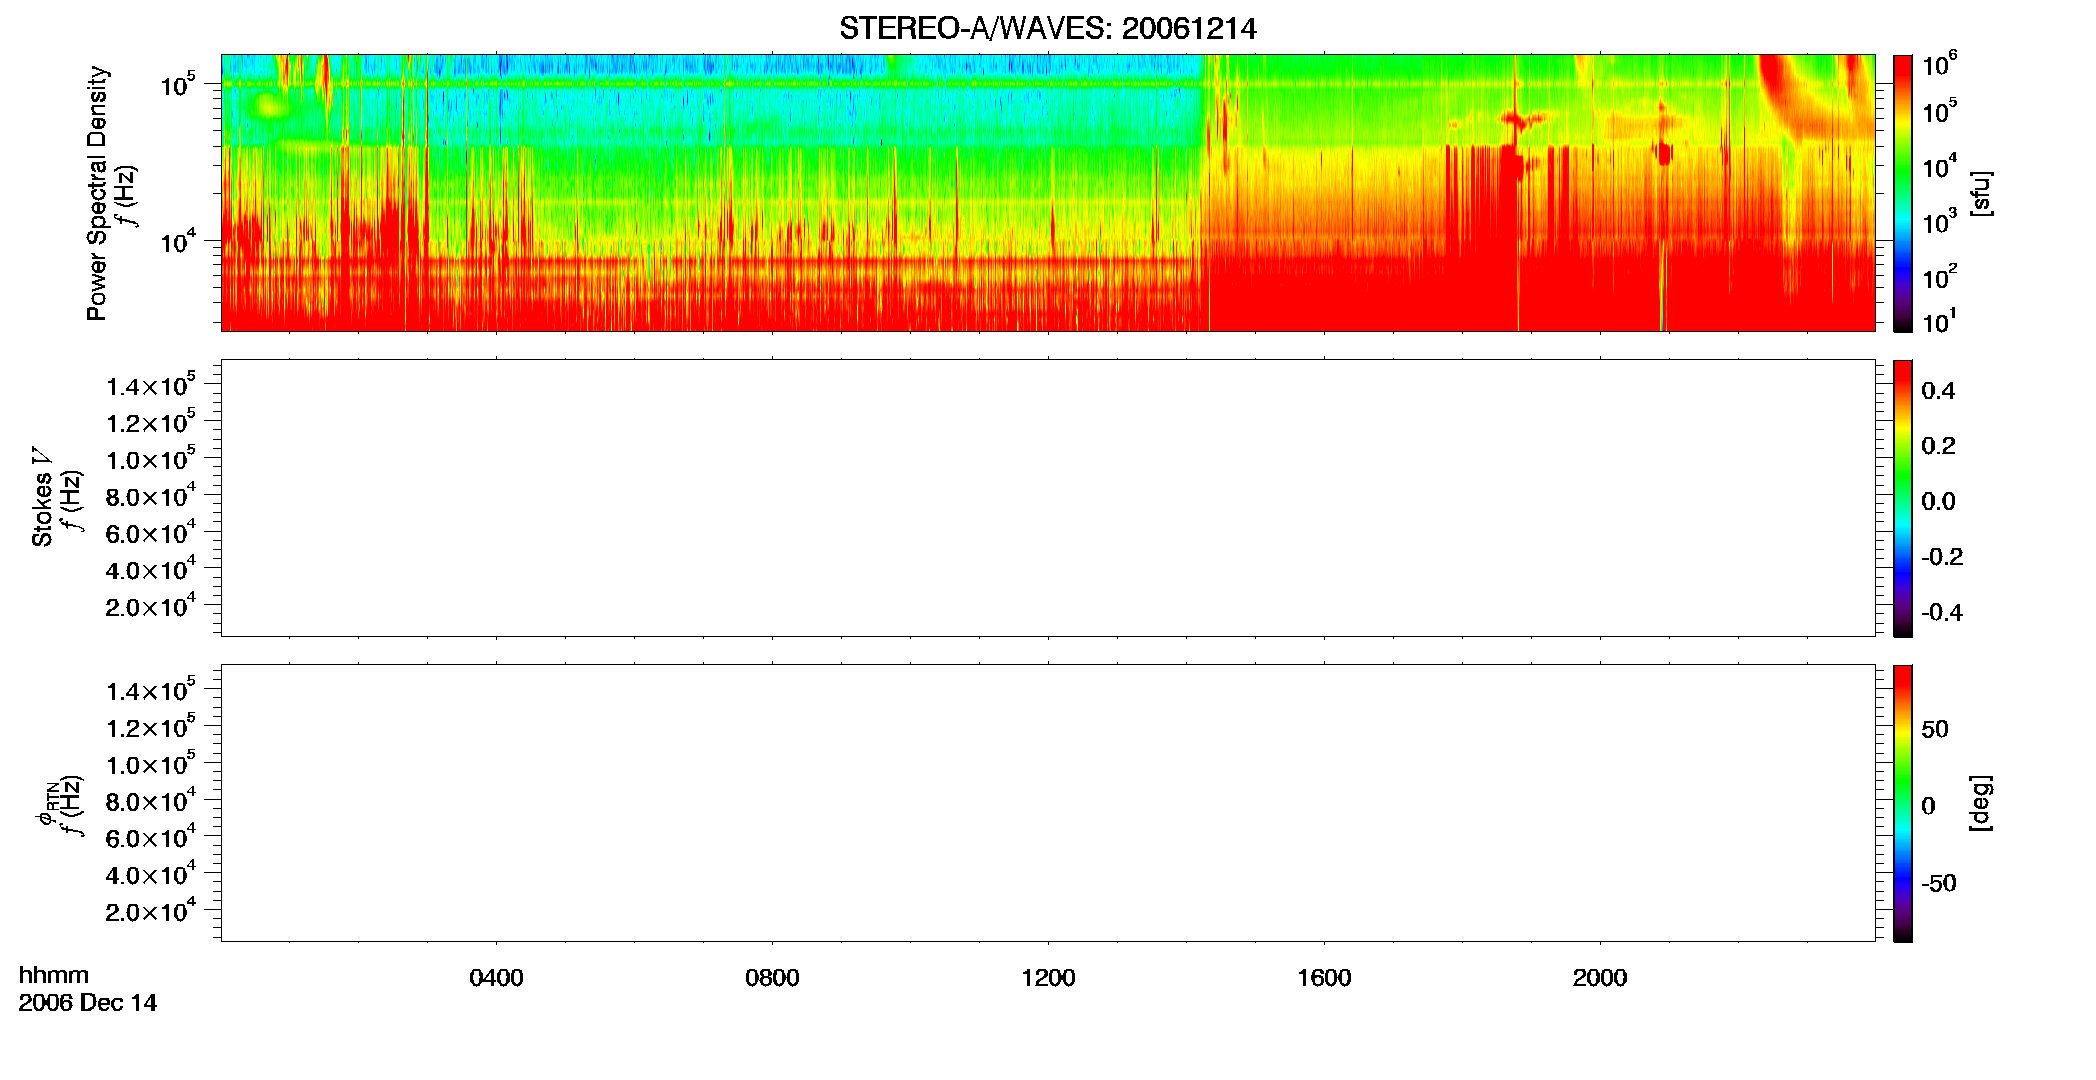Click the plot title STEREO-A/WAVES: 20061214
Screen dimensions: 2096x1080
pos(1047,29)
